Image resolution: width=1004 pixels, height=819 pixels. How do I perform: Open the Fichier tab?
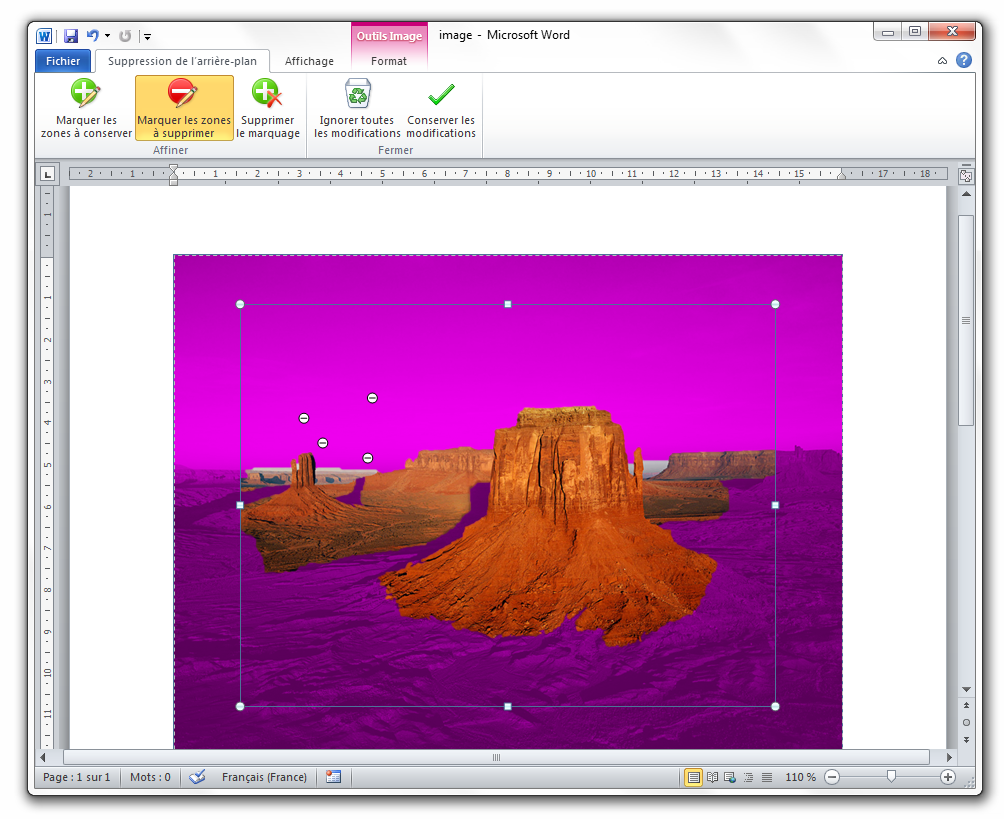click(x=63, y=61)
